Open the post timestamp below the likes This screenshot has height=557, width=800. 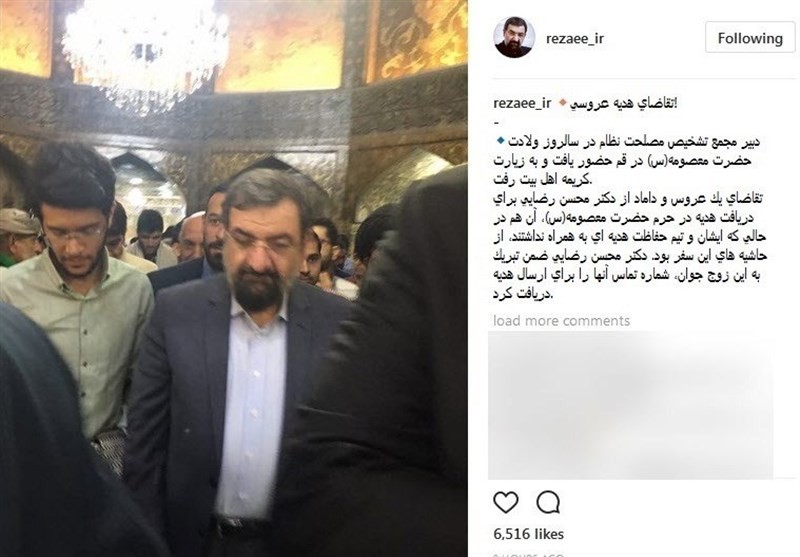[529, 554]
